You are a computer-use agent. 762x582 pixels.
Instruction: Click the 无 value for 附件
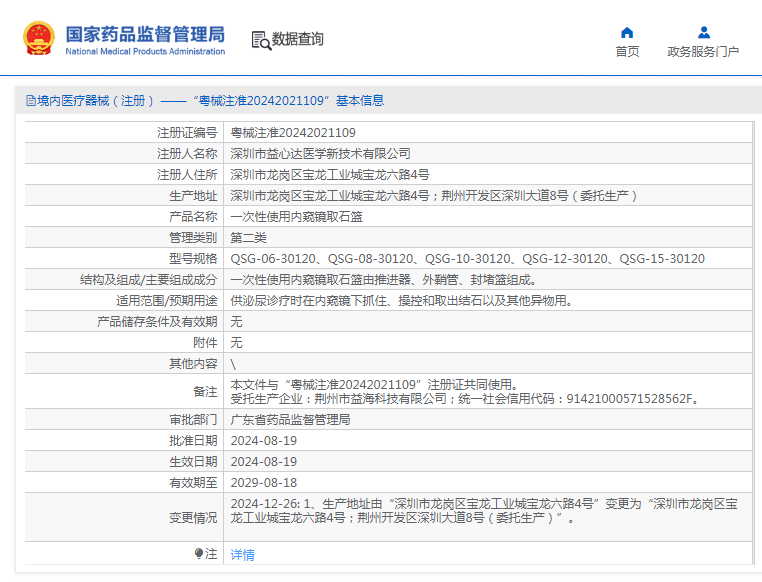coord(236,342)
